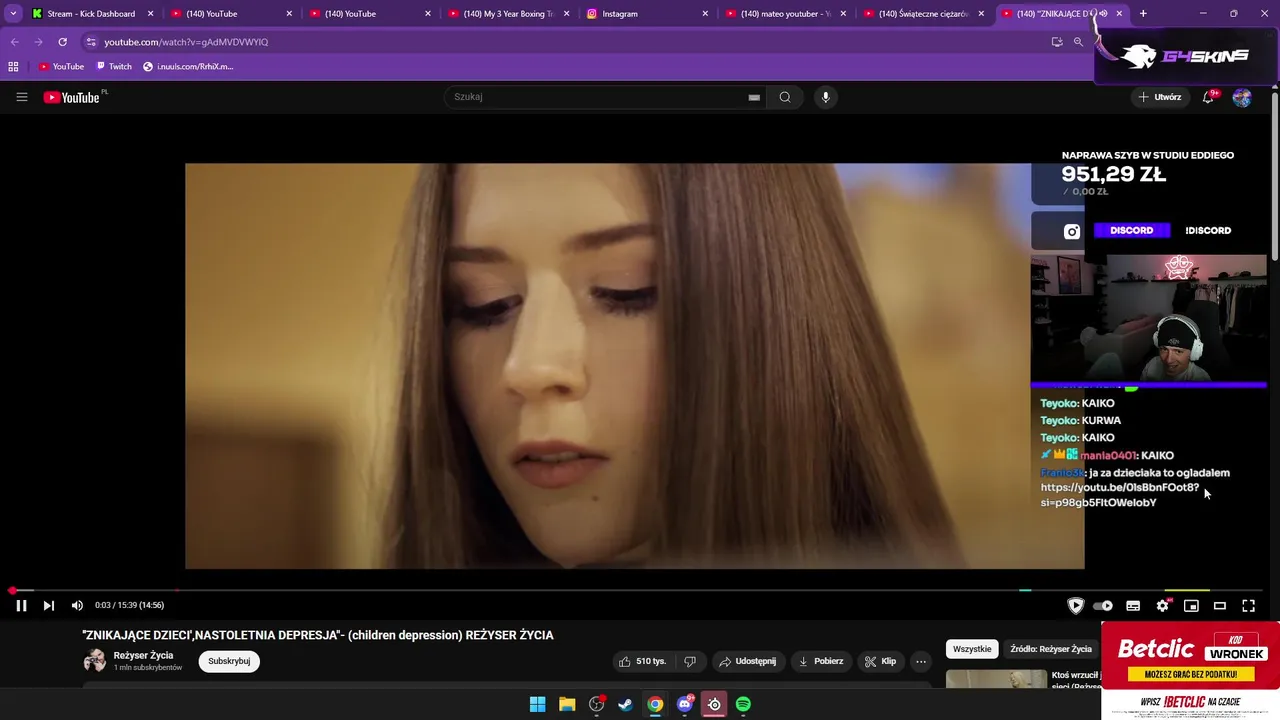Image resolution: width=1280 pixels, height=720 pixels.
Task: Click the zoom magnifier icon in address bar
Action: [1078, 42]
